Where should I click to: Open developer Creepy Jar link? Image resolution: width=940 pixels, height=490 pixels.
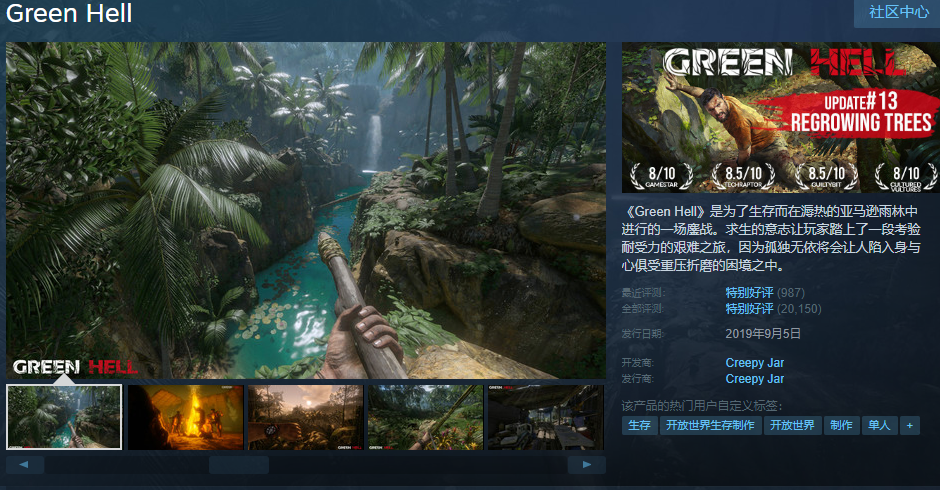754,363
